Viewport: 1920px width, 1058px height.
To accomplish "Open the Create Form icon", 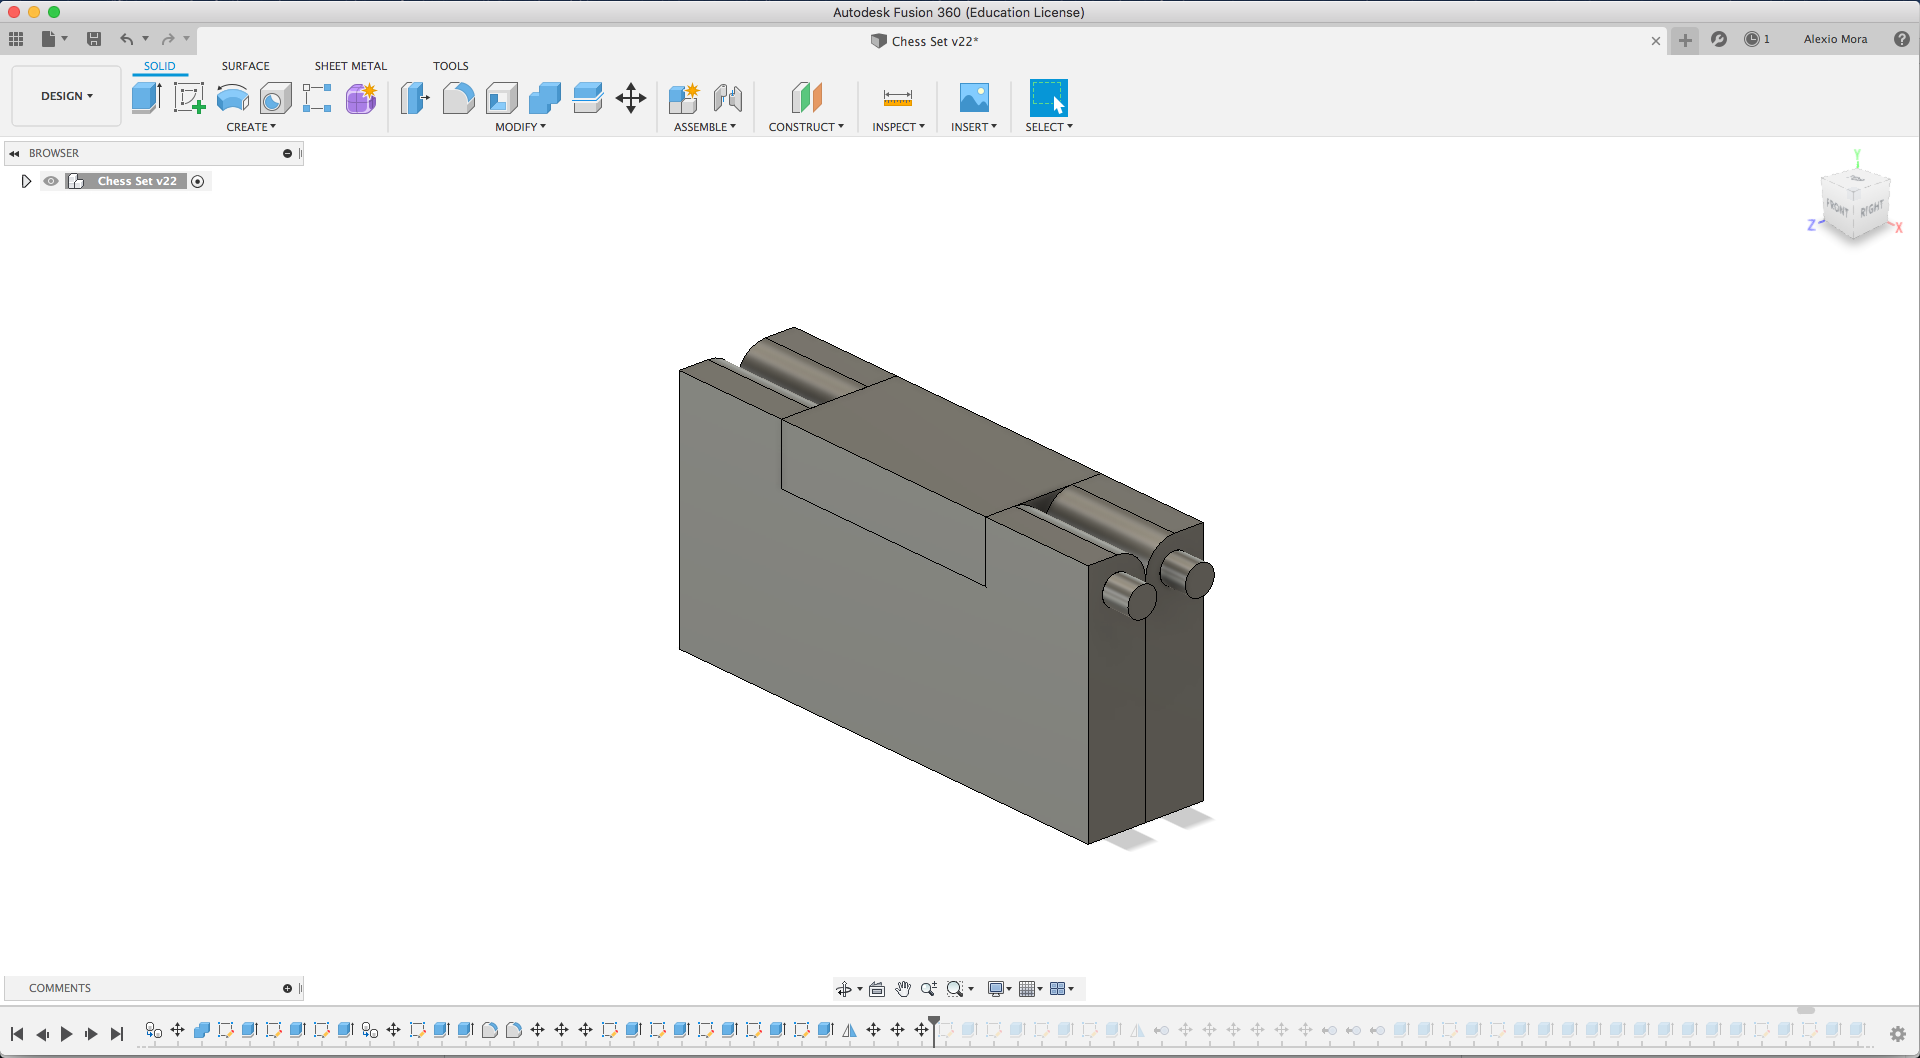I will click(361, 98).
